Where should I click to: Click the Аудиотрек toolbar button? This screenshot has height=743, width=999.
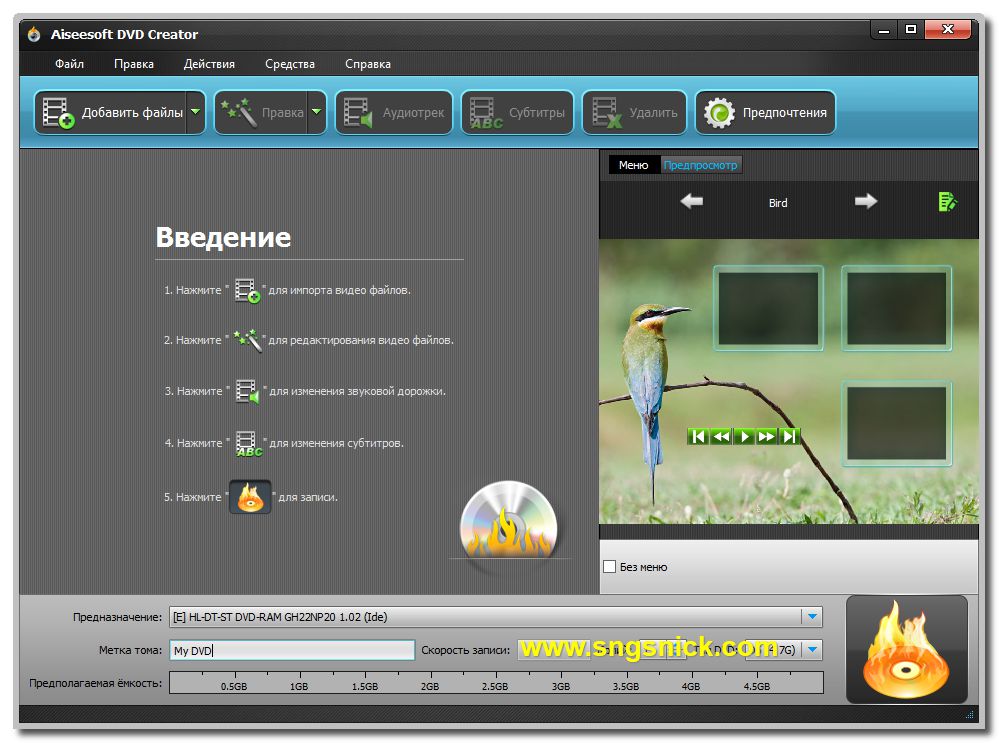point(394,113)
